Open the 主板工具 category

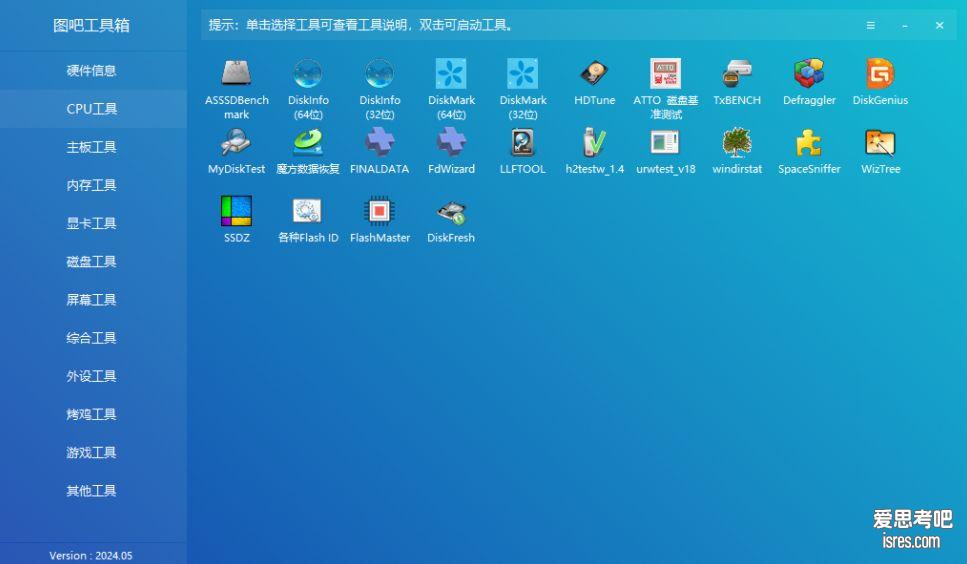click(x=93, y=147)
